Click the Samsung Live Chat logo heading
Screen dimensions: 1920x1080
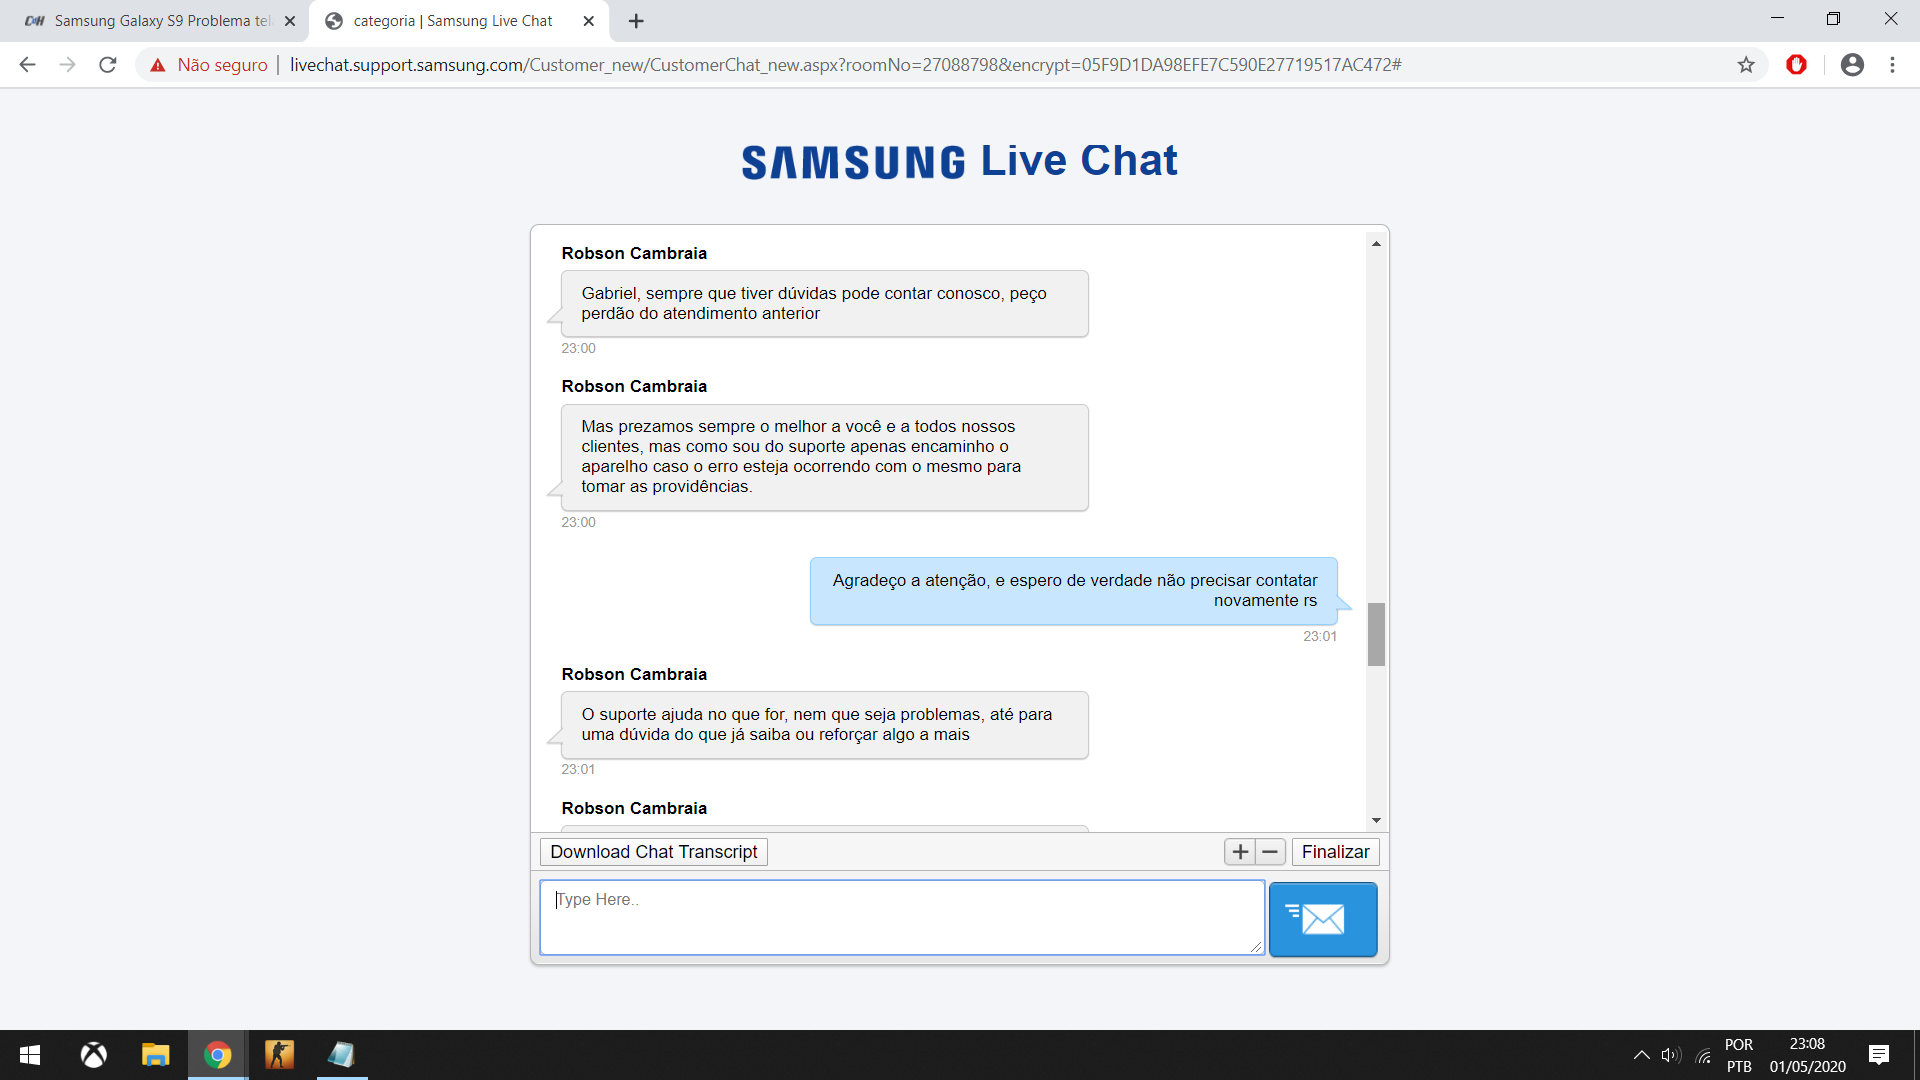point(960,161)
